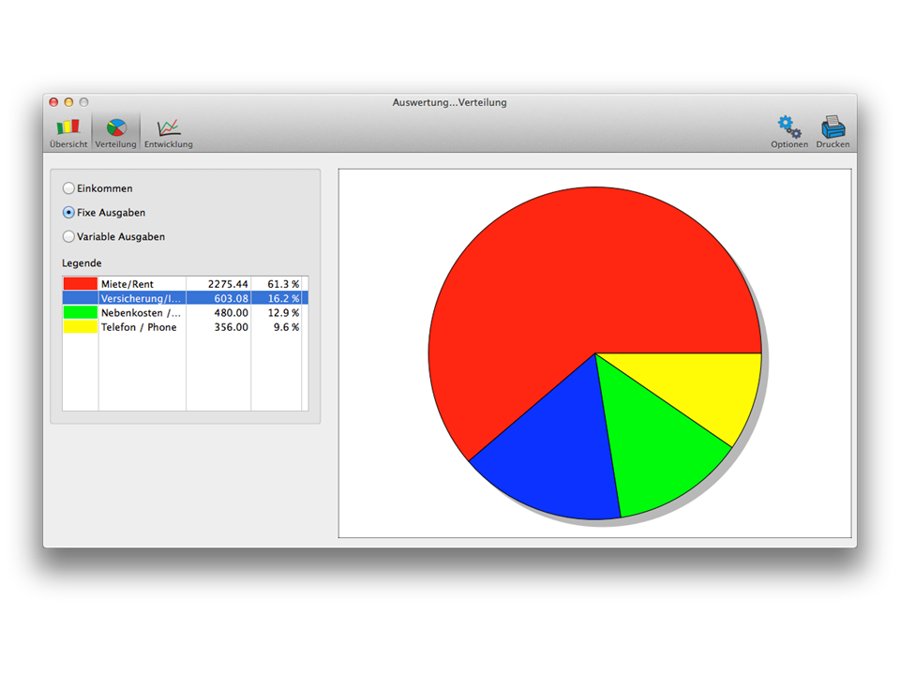Open the Übersicht overview icon
The height and width of the screenshot is (675, 900).
[68, 128]
